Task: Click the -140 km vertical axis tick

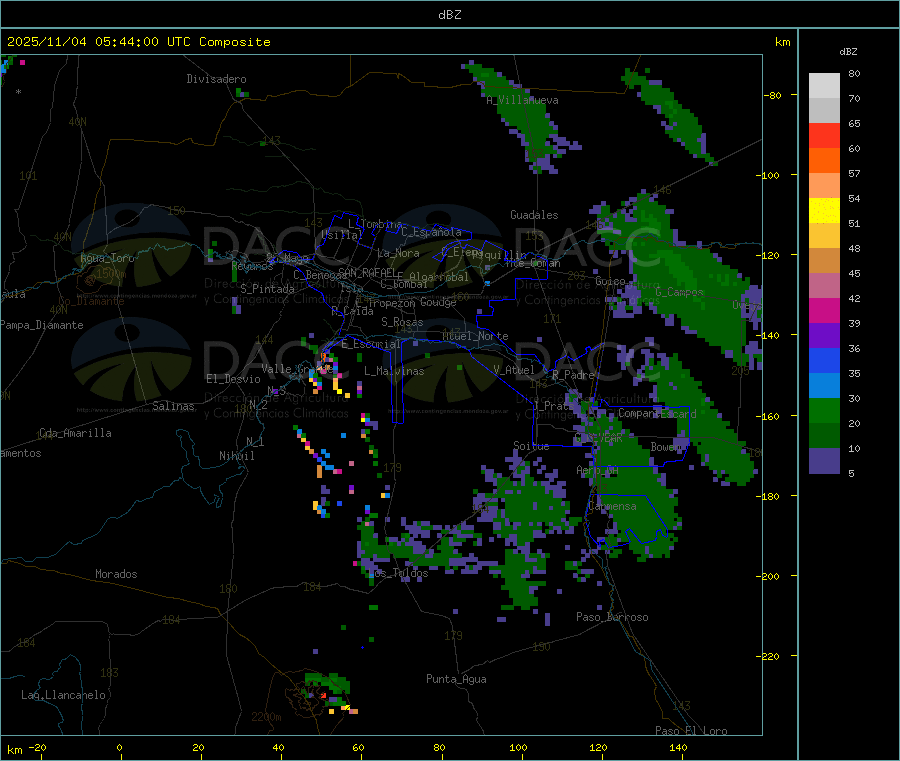Action: point(767,335)
